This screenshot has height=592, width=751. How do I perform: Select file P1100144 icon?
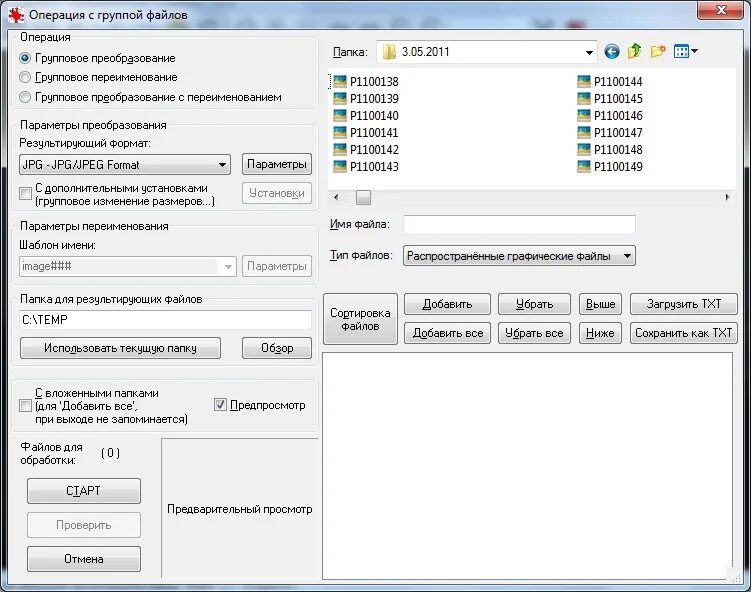tap(584, 81)
